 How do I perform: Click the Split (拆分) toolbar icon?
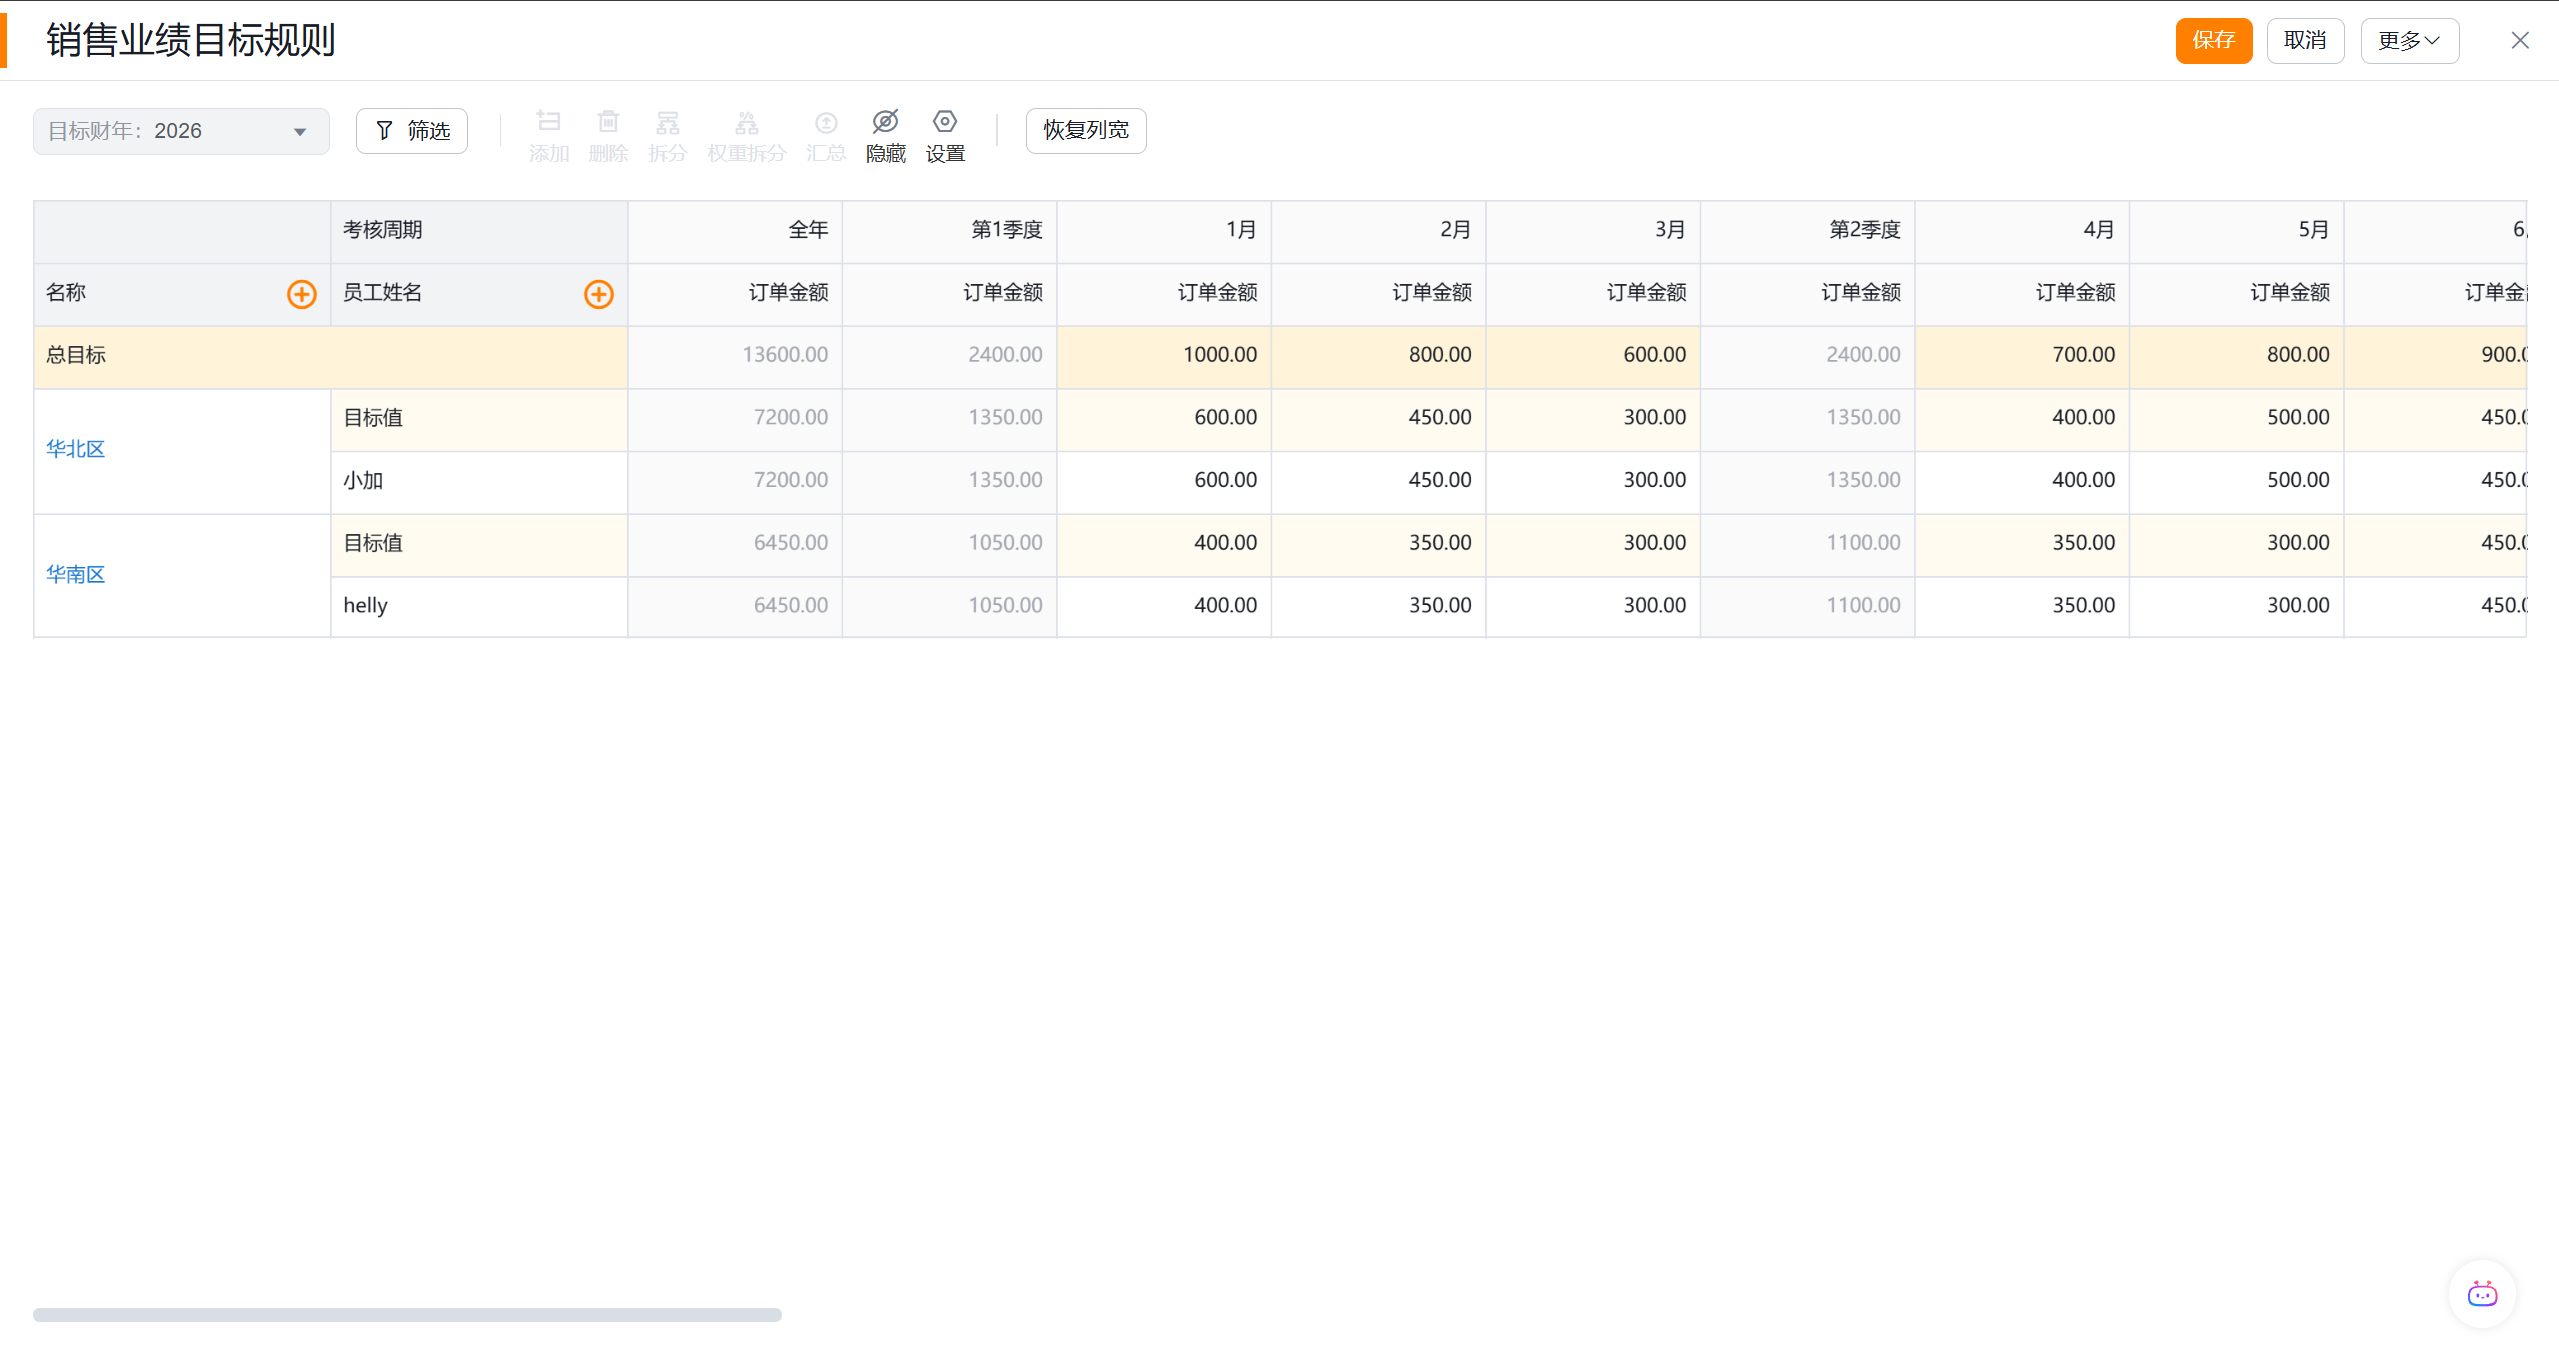667,123
